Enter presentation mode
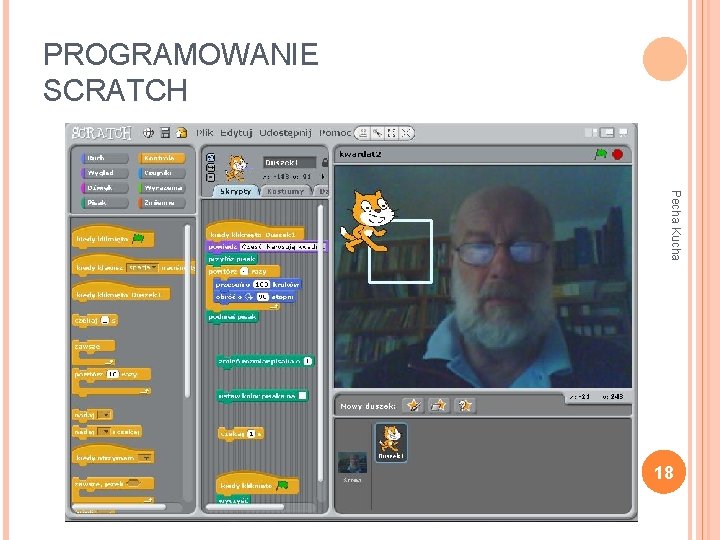Viewport: 720px width, 540px height. pos(623,133)
